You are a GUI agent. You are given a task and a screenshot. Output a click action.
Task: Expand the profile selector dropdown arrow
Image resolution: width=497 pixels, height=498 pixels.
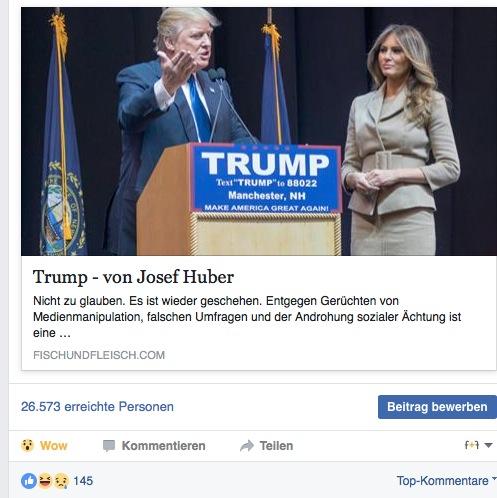pyautogui.click(x=488, y=445)
